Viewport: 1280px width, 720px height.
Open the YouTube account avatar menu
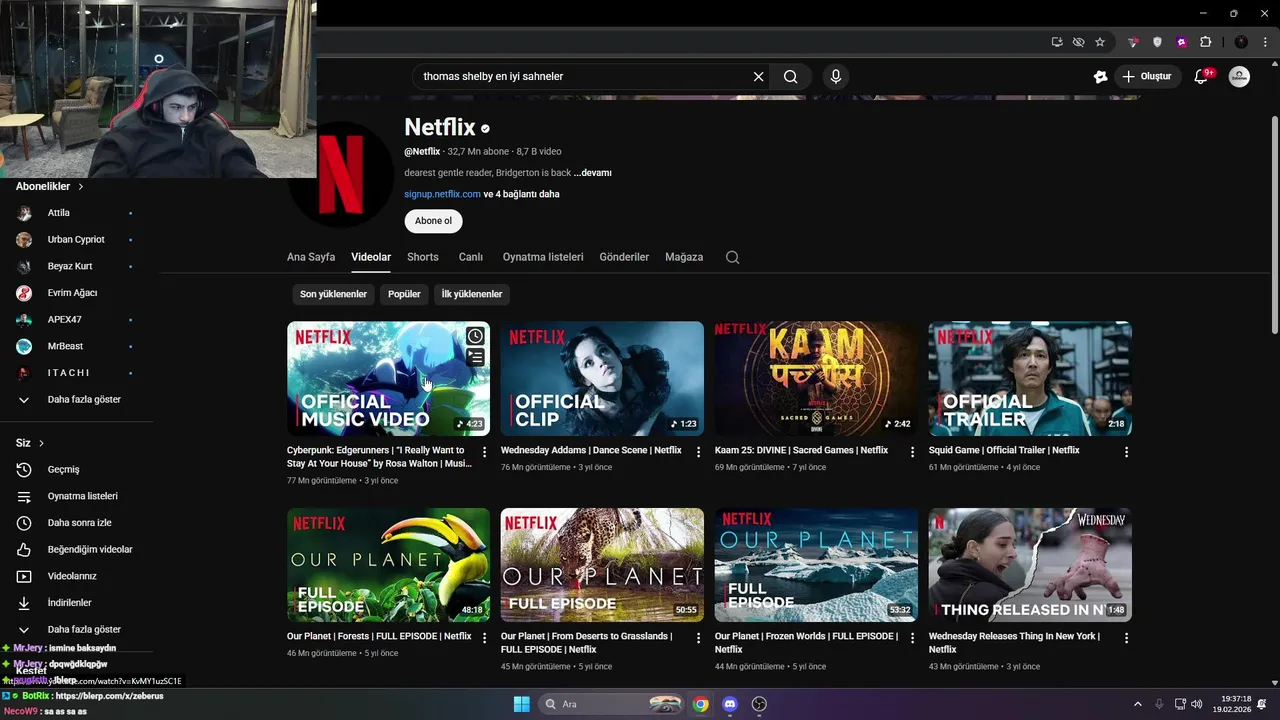[1239, 76]
